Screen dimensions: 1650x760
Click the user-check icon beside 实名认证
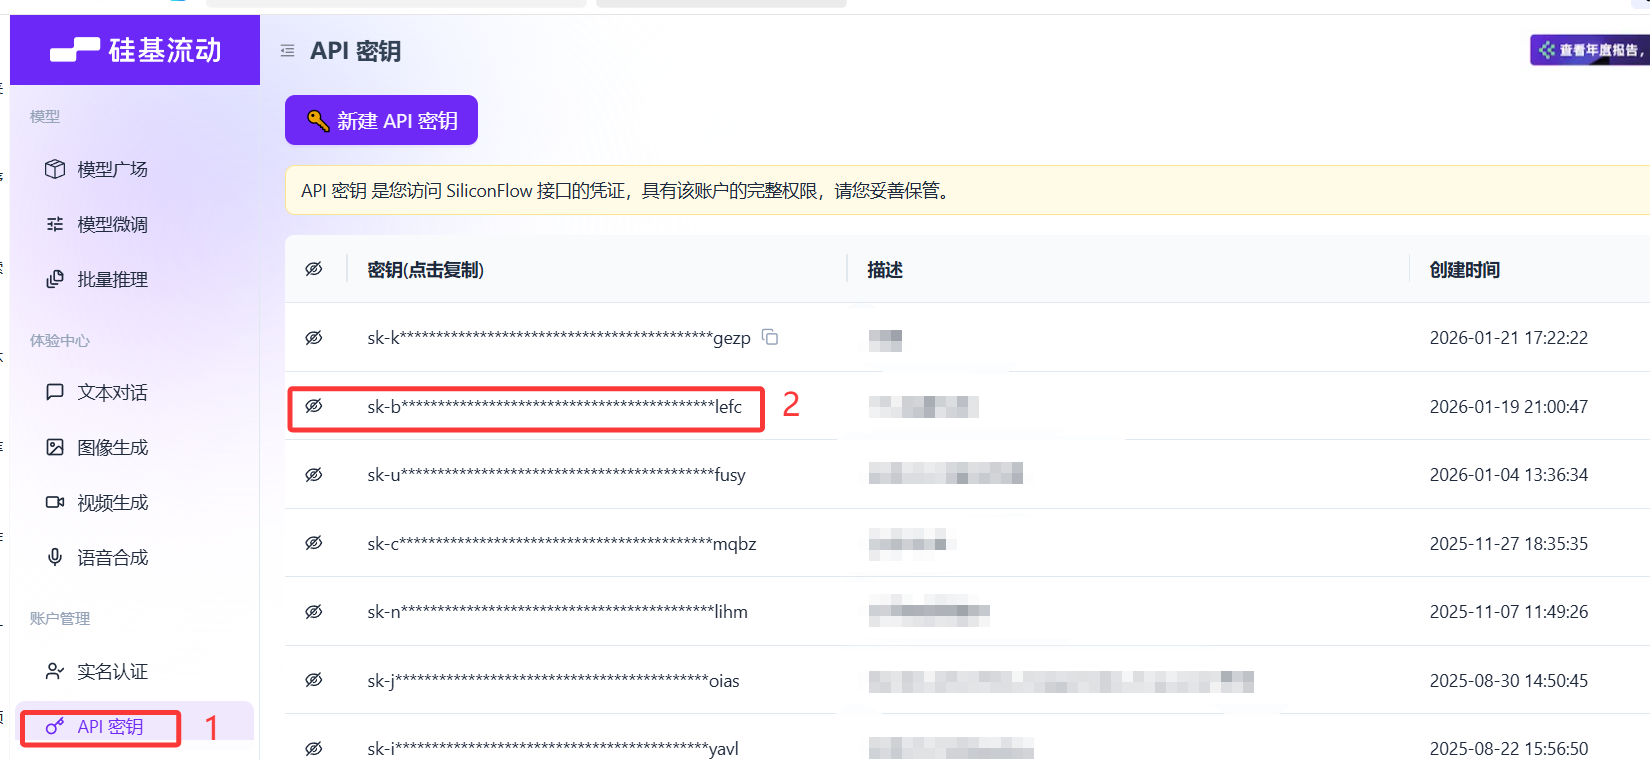pyautogui.click(x=55, y=671)
